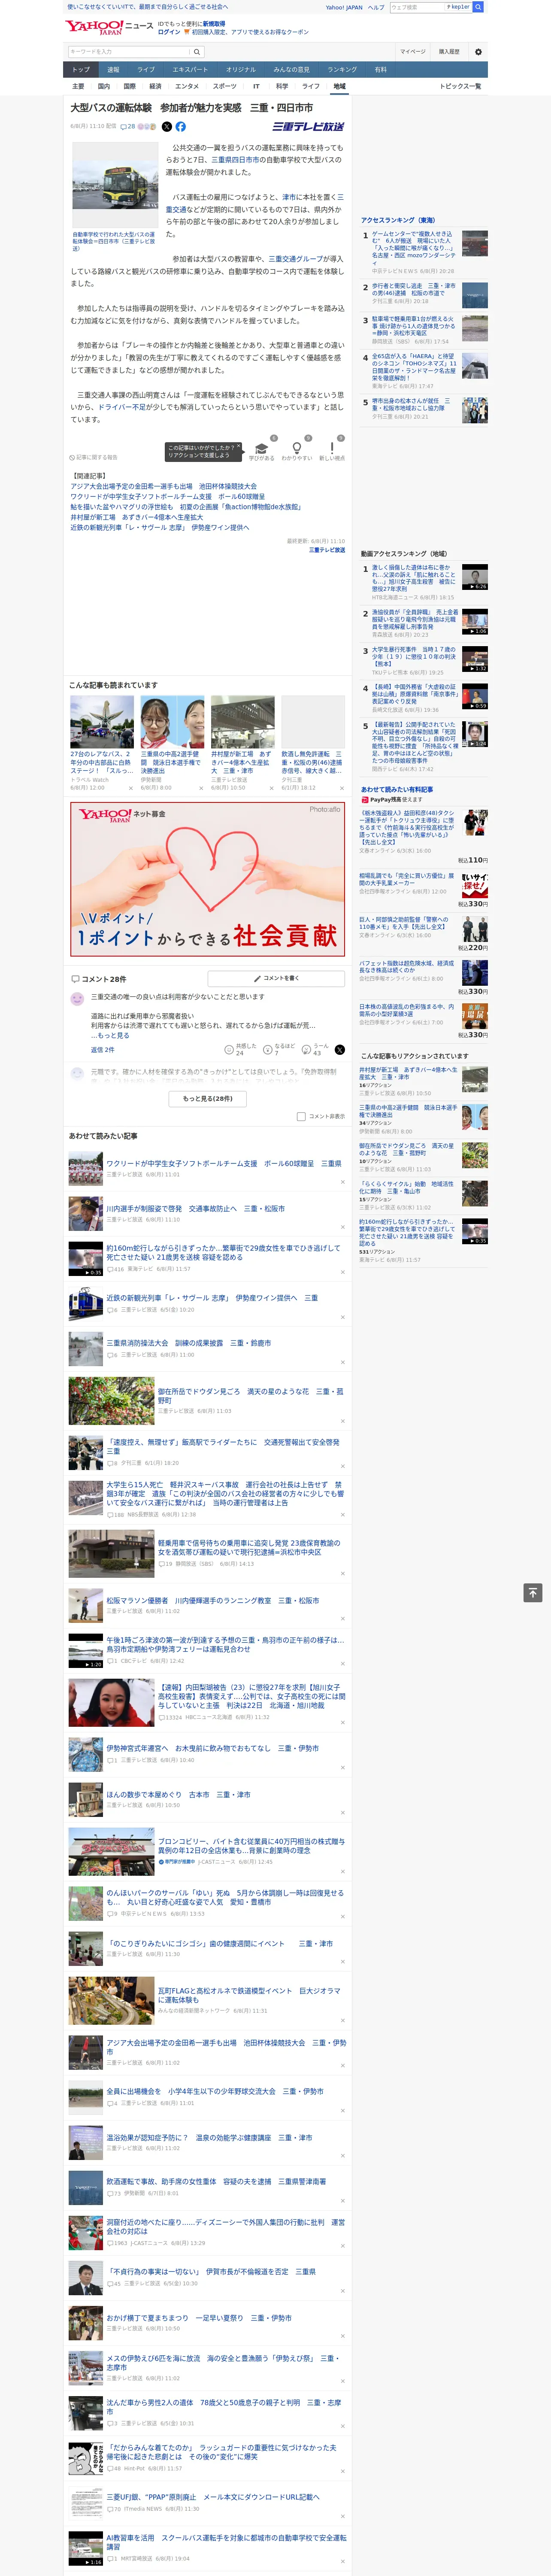Select the エキスパート tab
Viewport: 551px width, 2576px height.
190,70
